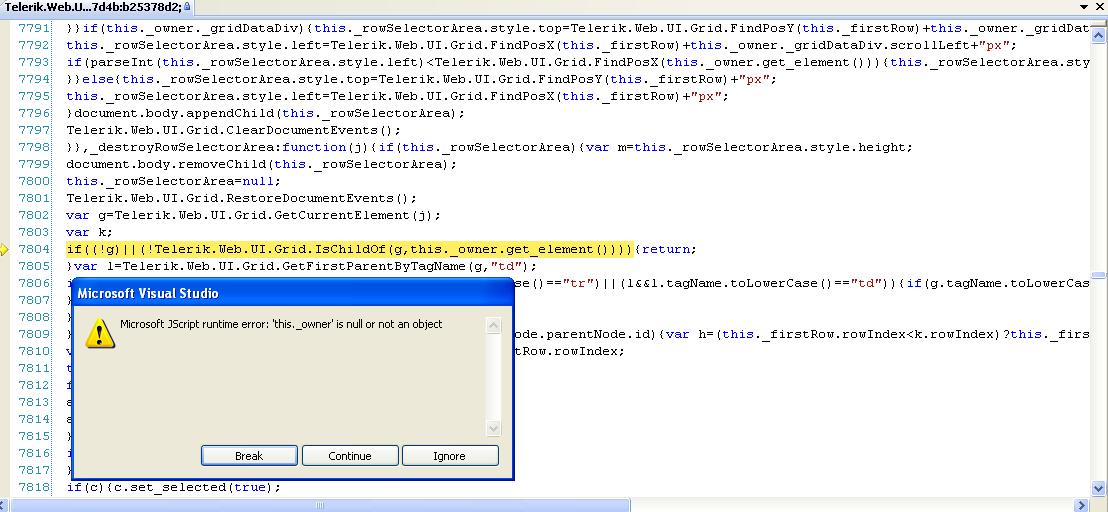The height and width of the screenshot is (512, 1108).
Task: Click Continue in the runtime error dialog
Action: (350, 456)
